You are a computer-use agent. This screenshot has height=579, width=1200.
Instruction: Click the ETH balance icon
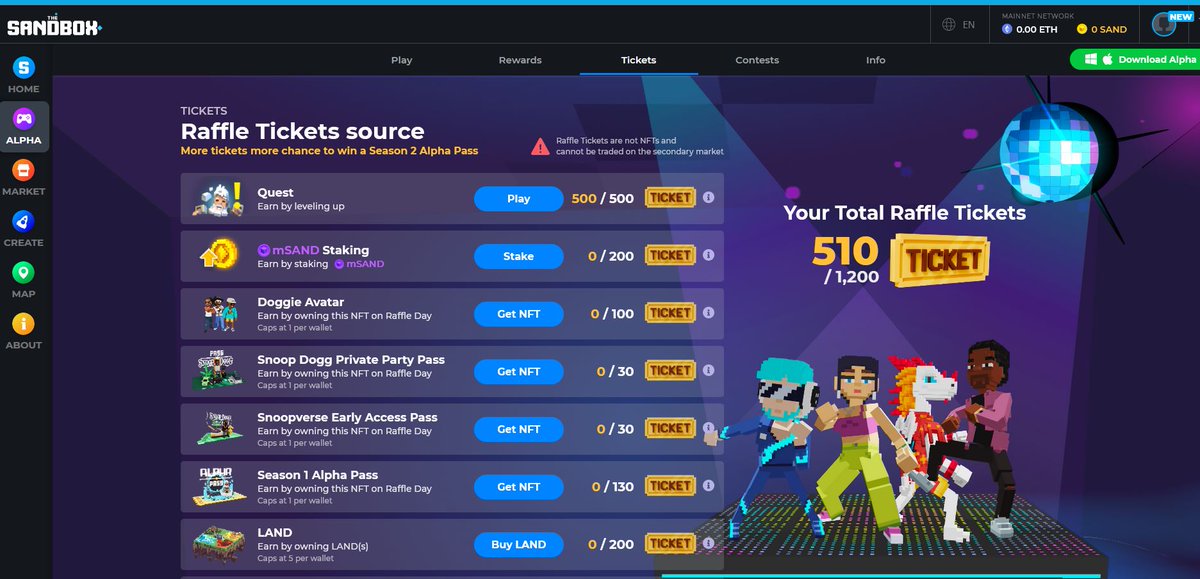(1007, 29)
